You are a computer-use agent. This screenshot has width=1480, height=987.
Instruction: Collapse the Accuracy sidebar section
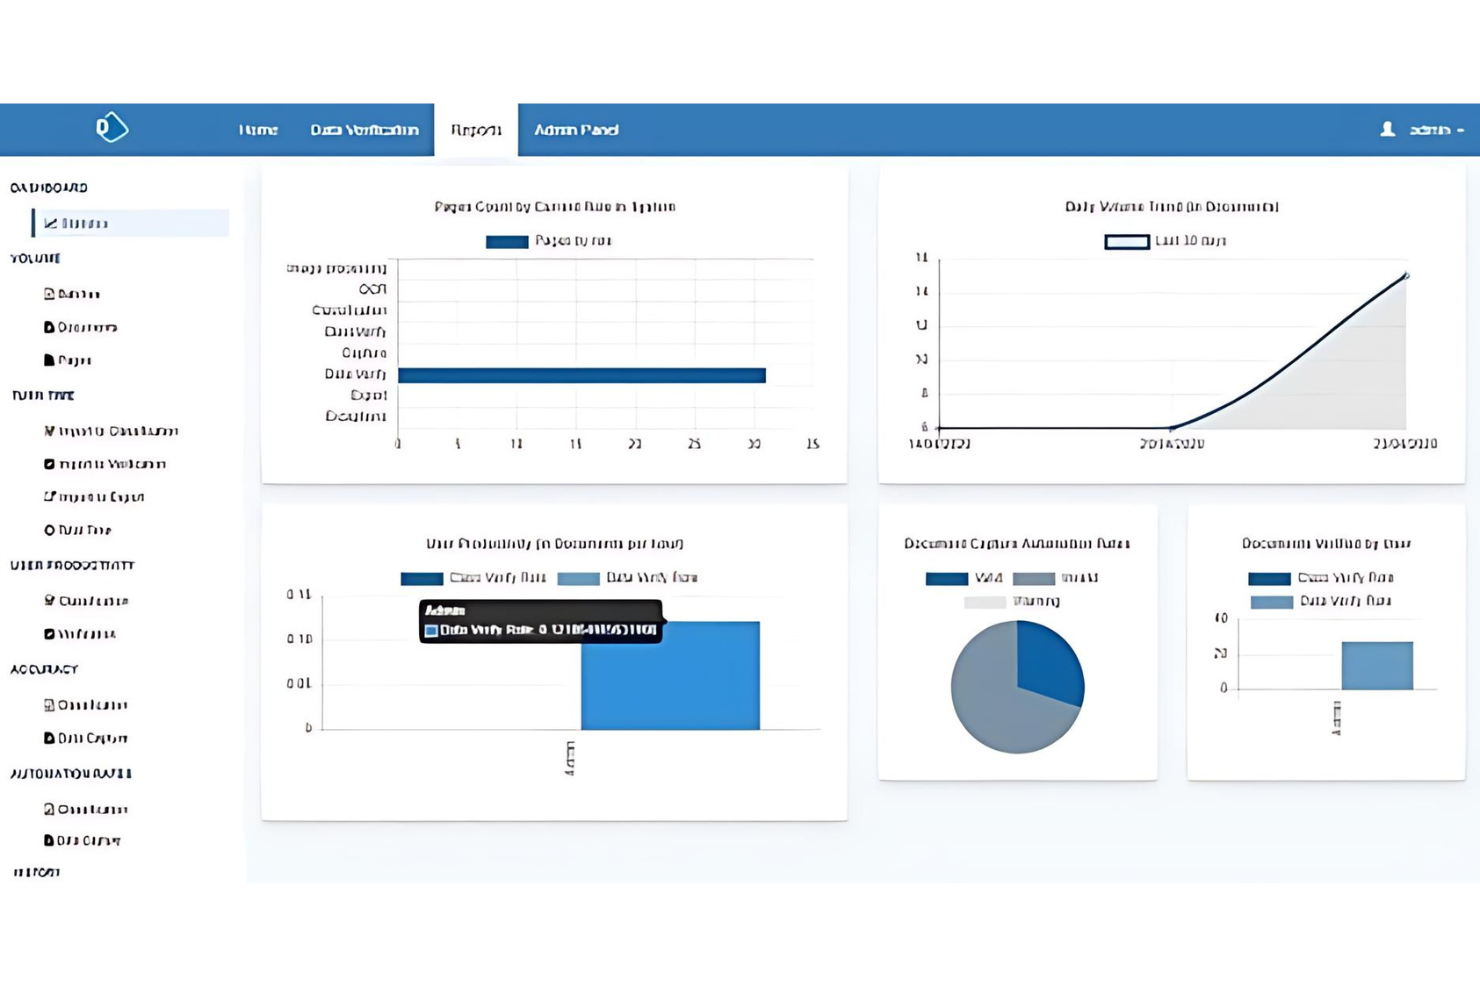(x=45, y=668)
